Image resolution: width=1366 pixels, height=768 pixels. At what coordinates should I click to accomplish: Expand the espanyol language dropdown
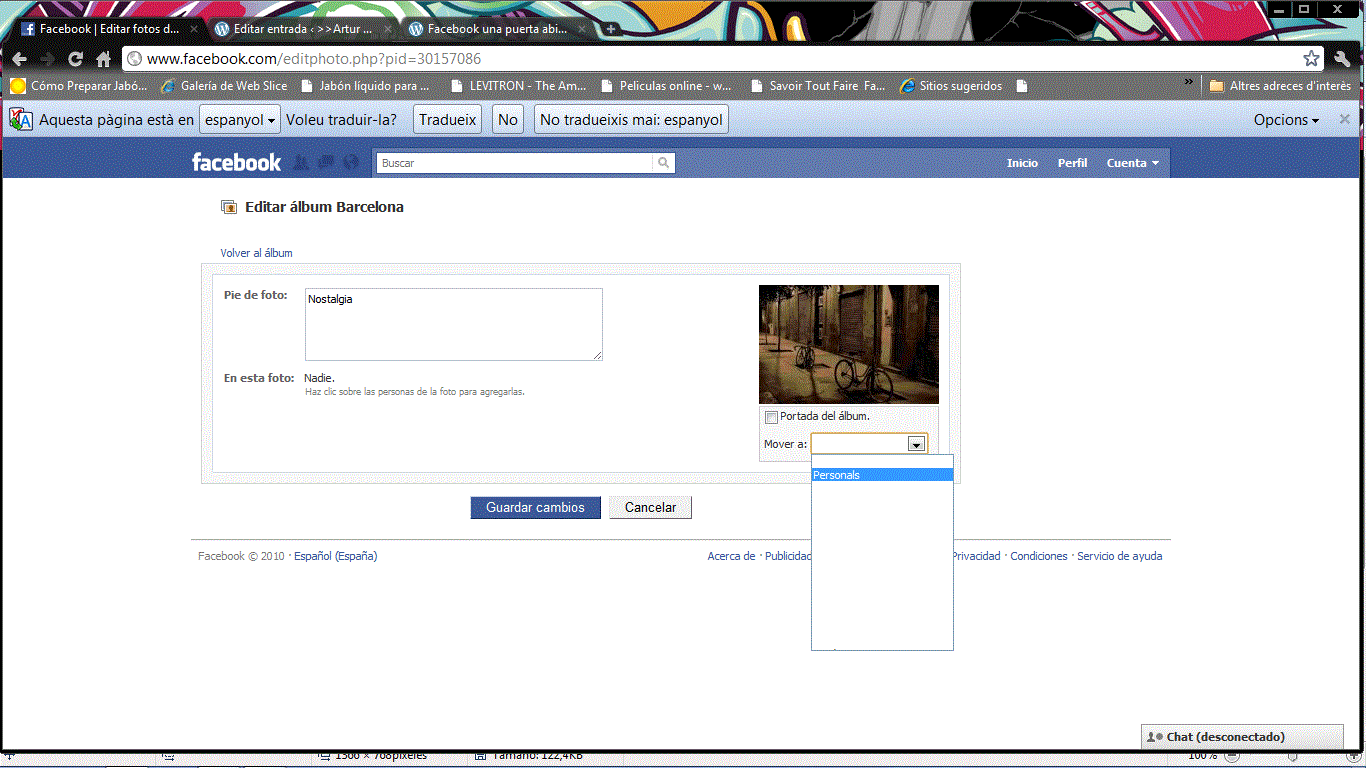click(x=239, y=120)
